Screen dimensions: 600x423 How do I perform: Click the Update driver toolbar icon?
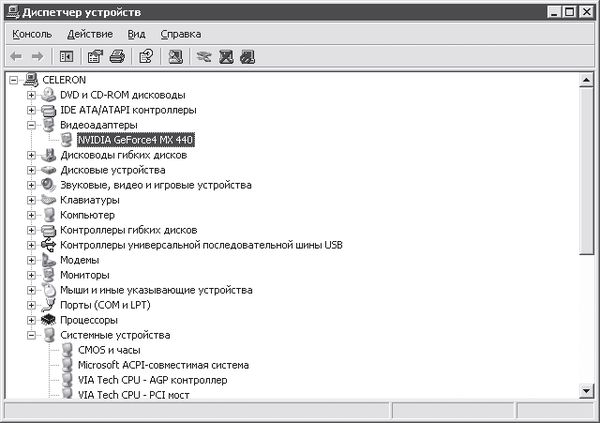click(x=205, y=56)
